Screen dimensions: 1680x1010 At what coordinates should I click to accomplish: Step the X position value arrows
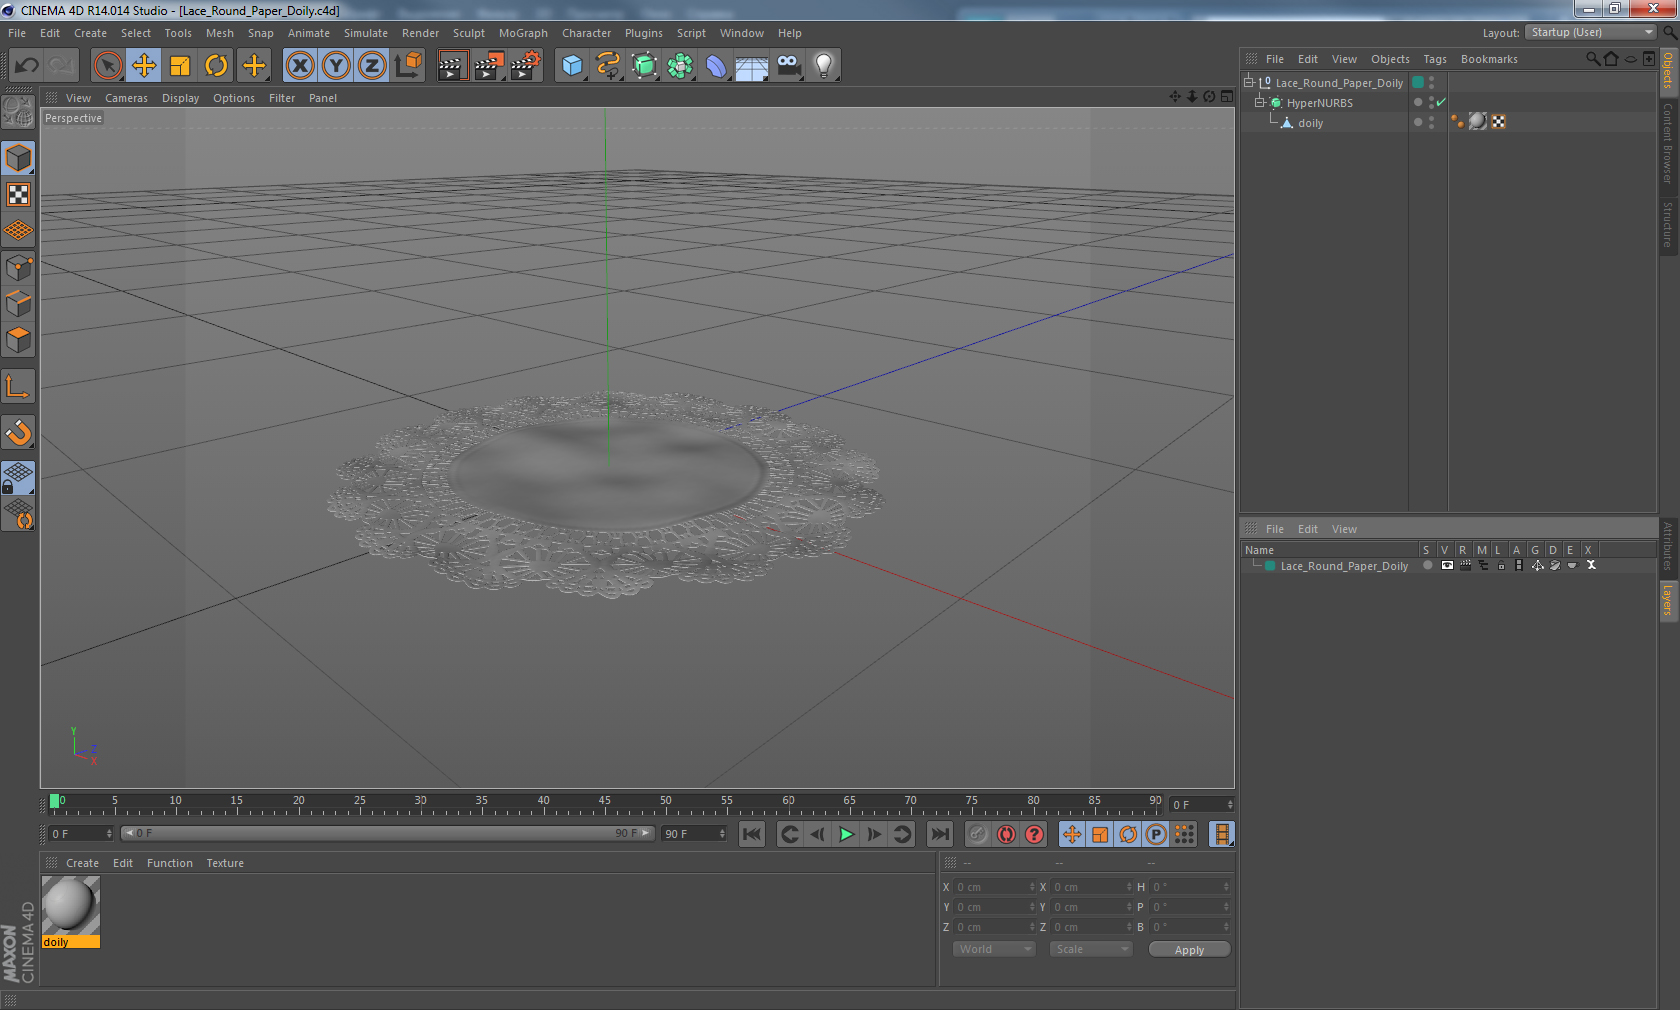(1032, 887)
